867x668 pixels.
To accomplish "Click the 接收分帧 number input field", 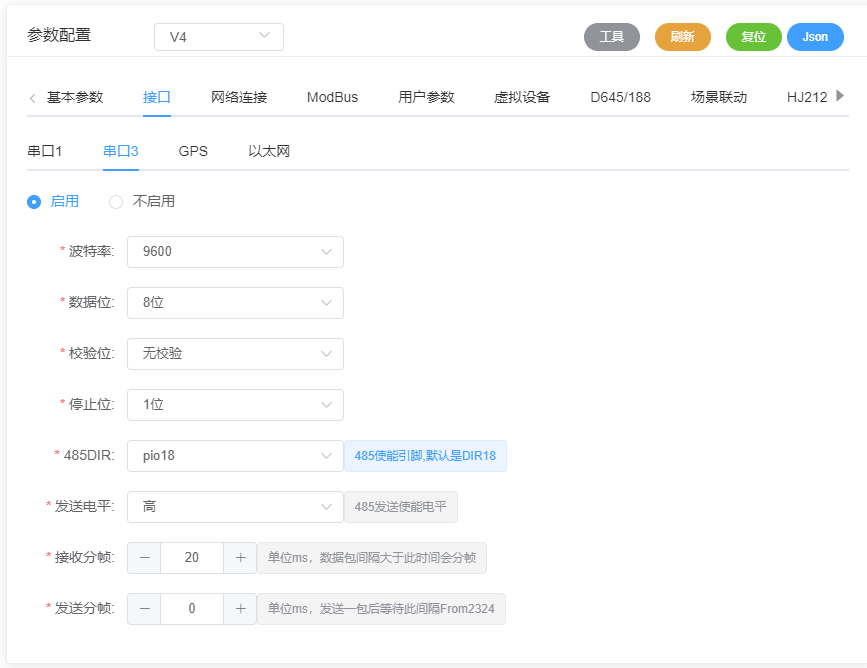I will 192,557.
